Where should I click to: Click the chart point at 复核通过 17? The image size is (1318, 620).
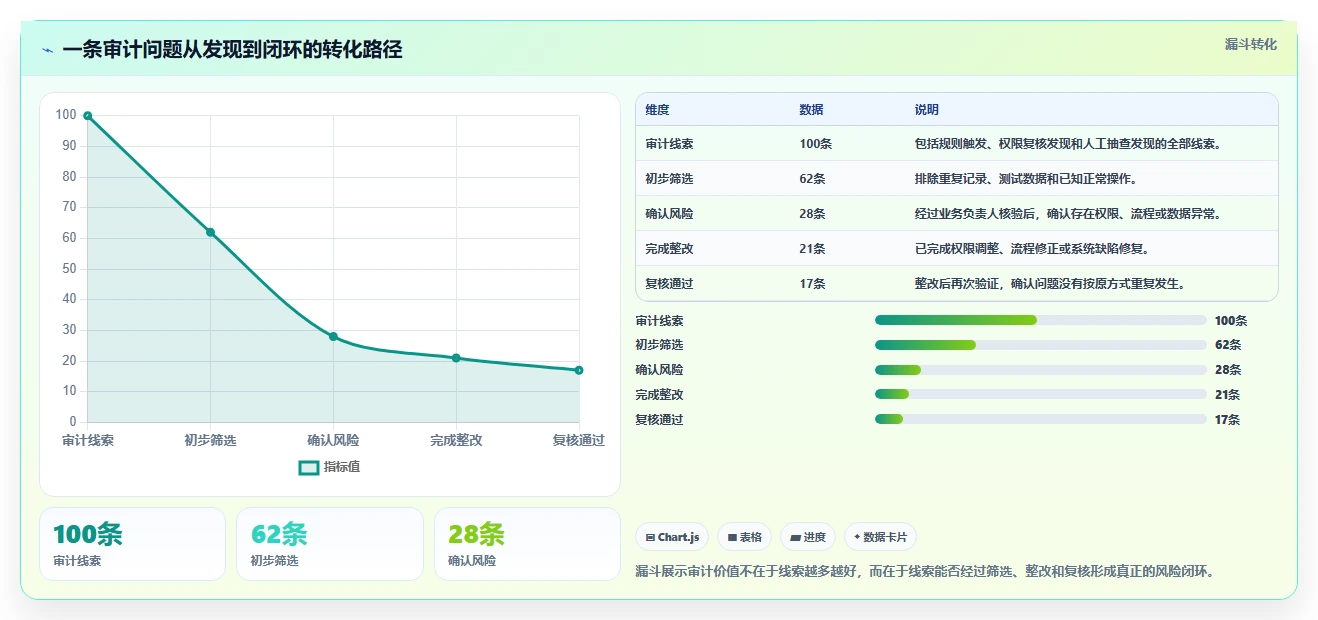coord(579,370)
